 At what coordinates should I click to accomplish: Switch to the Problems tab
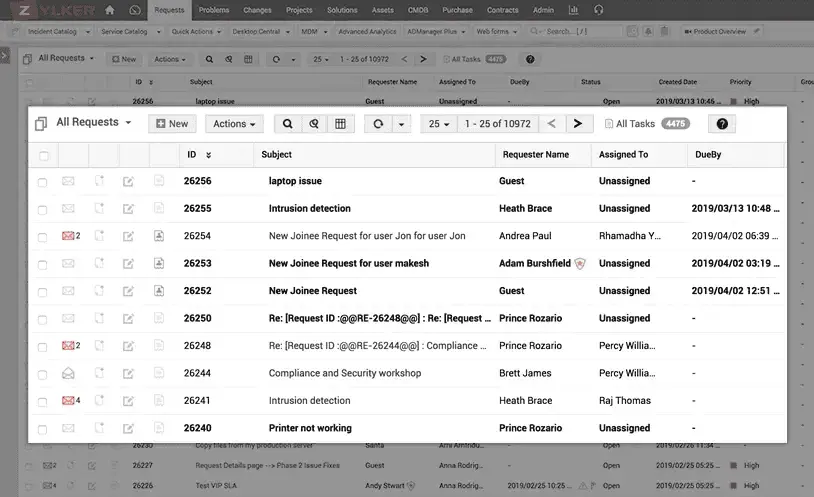[213, 10]
